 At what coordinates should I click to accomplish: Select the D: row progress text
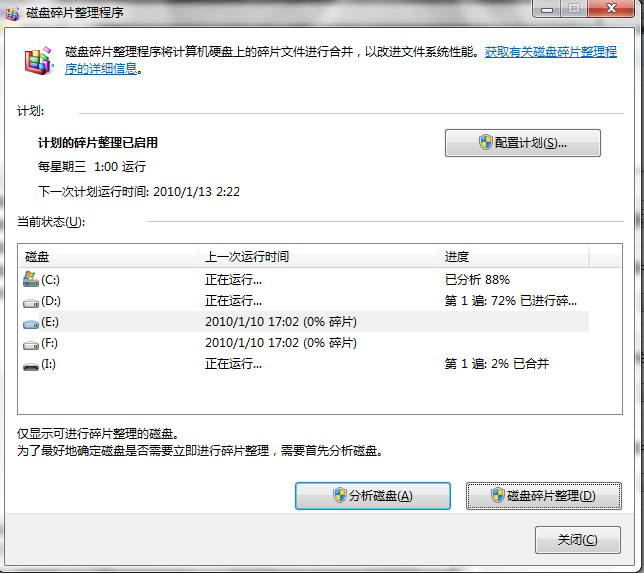click(510, 301)
